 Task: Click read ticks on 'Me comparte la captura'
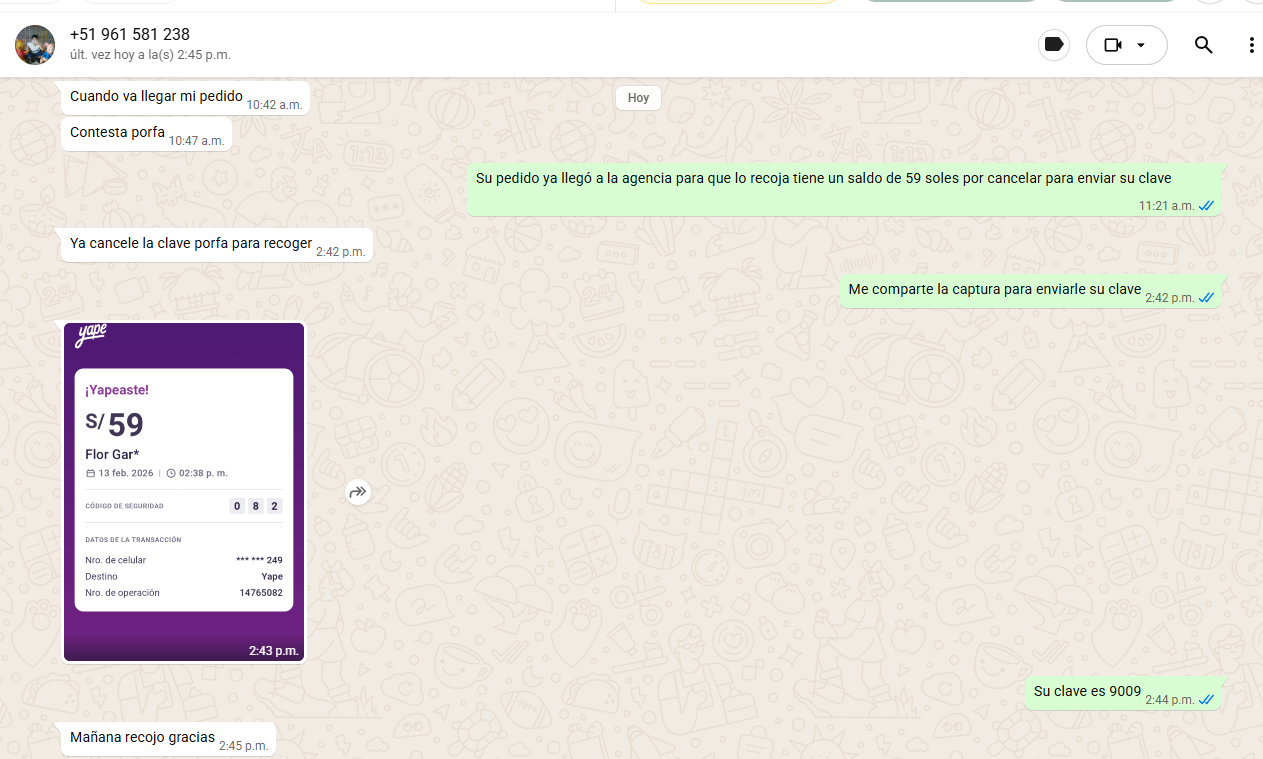pyautogui.click(x=1206, y=298)
